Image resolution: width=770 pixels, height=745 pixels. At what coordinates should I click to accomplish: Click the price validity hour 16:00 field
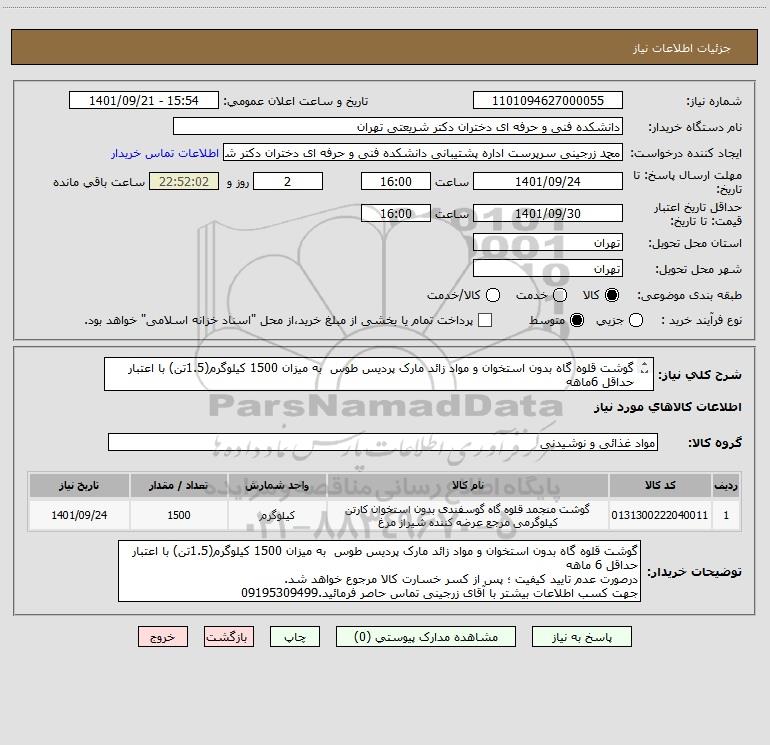[396, 213]
